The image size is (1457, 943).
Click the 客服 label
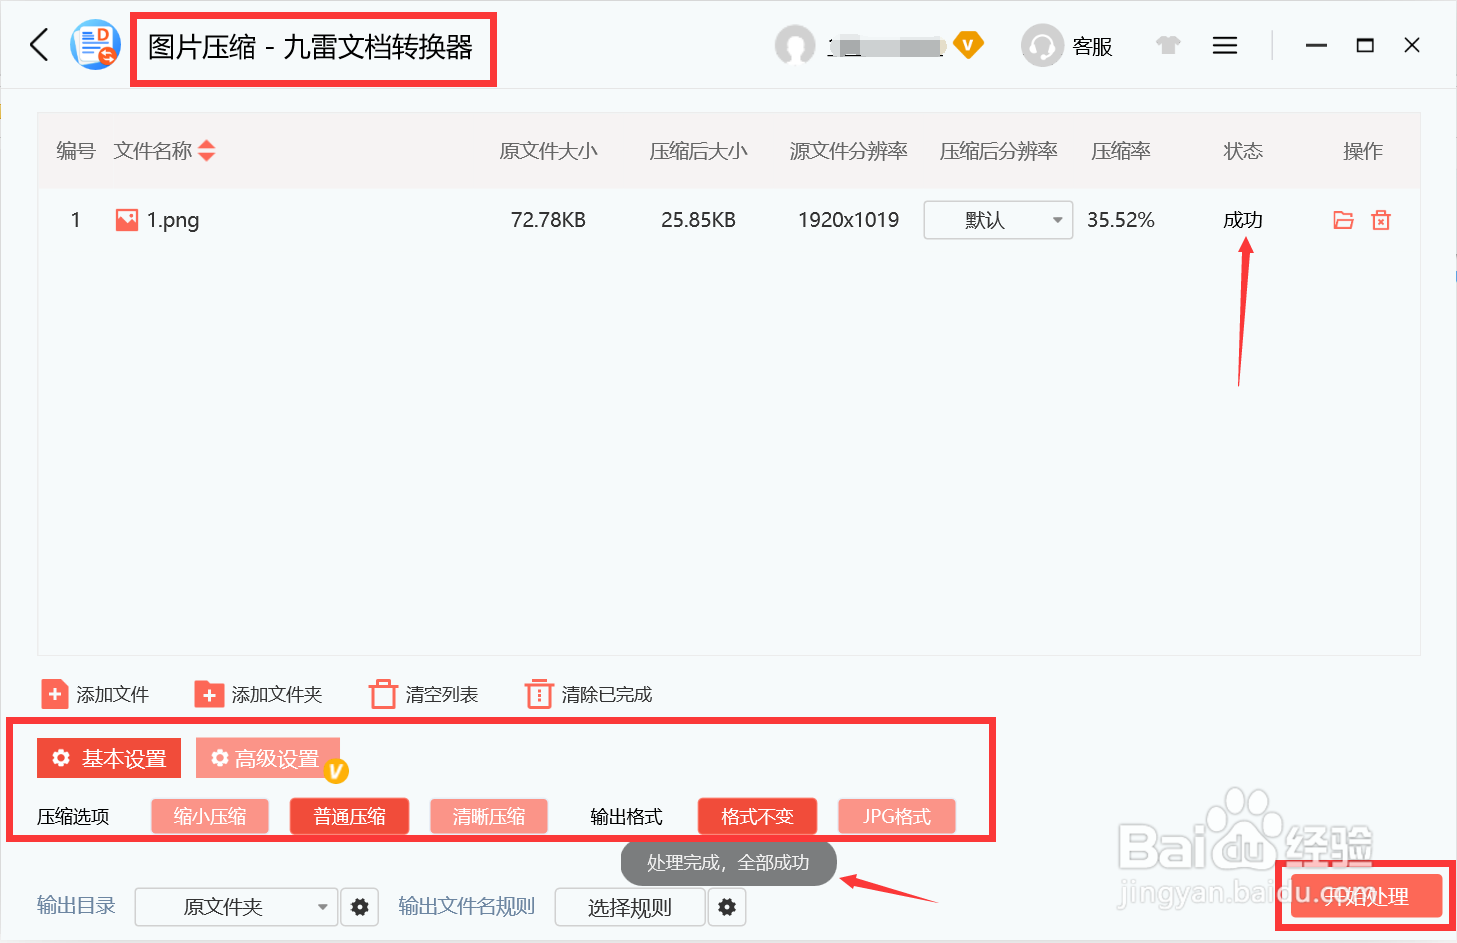coord(1092,47)
